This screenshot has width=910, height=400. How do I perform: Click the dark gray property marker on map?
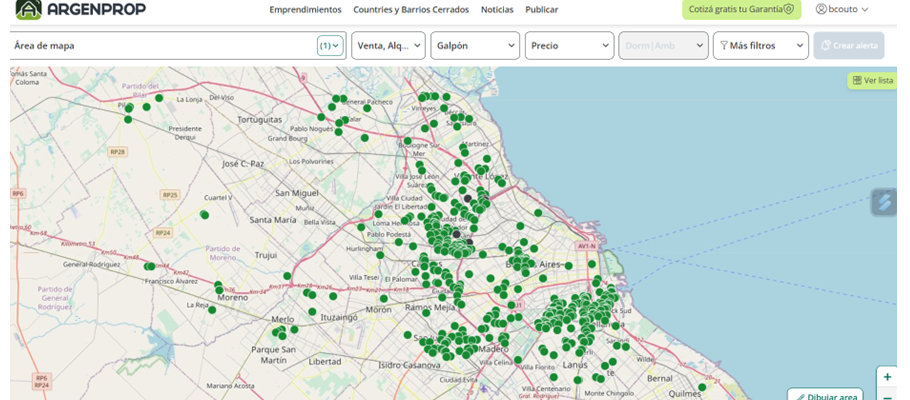click(x=467, y=199)
